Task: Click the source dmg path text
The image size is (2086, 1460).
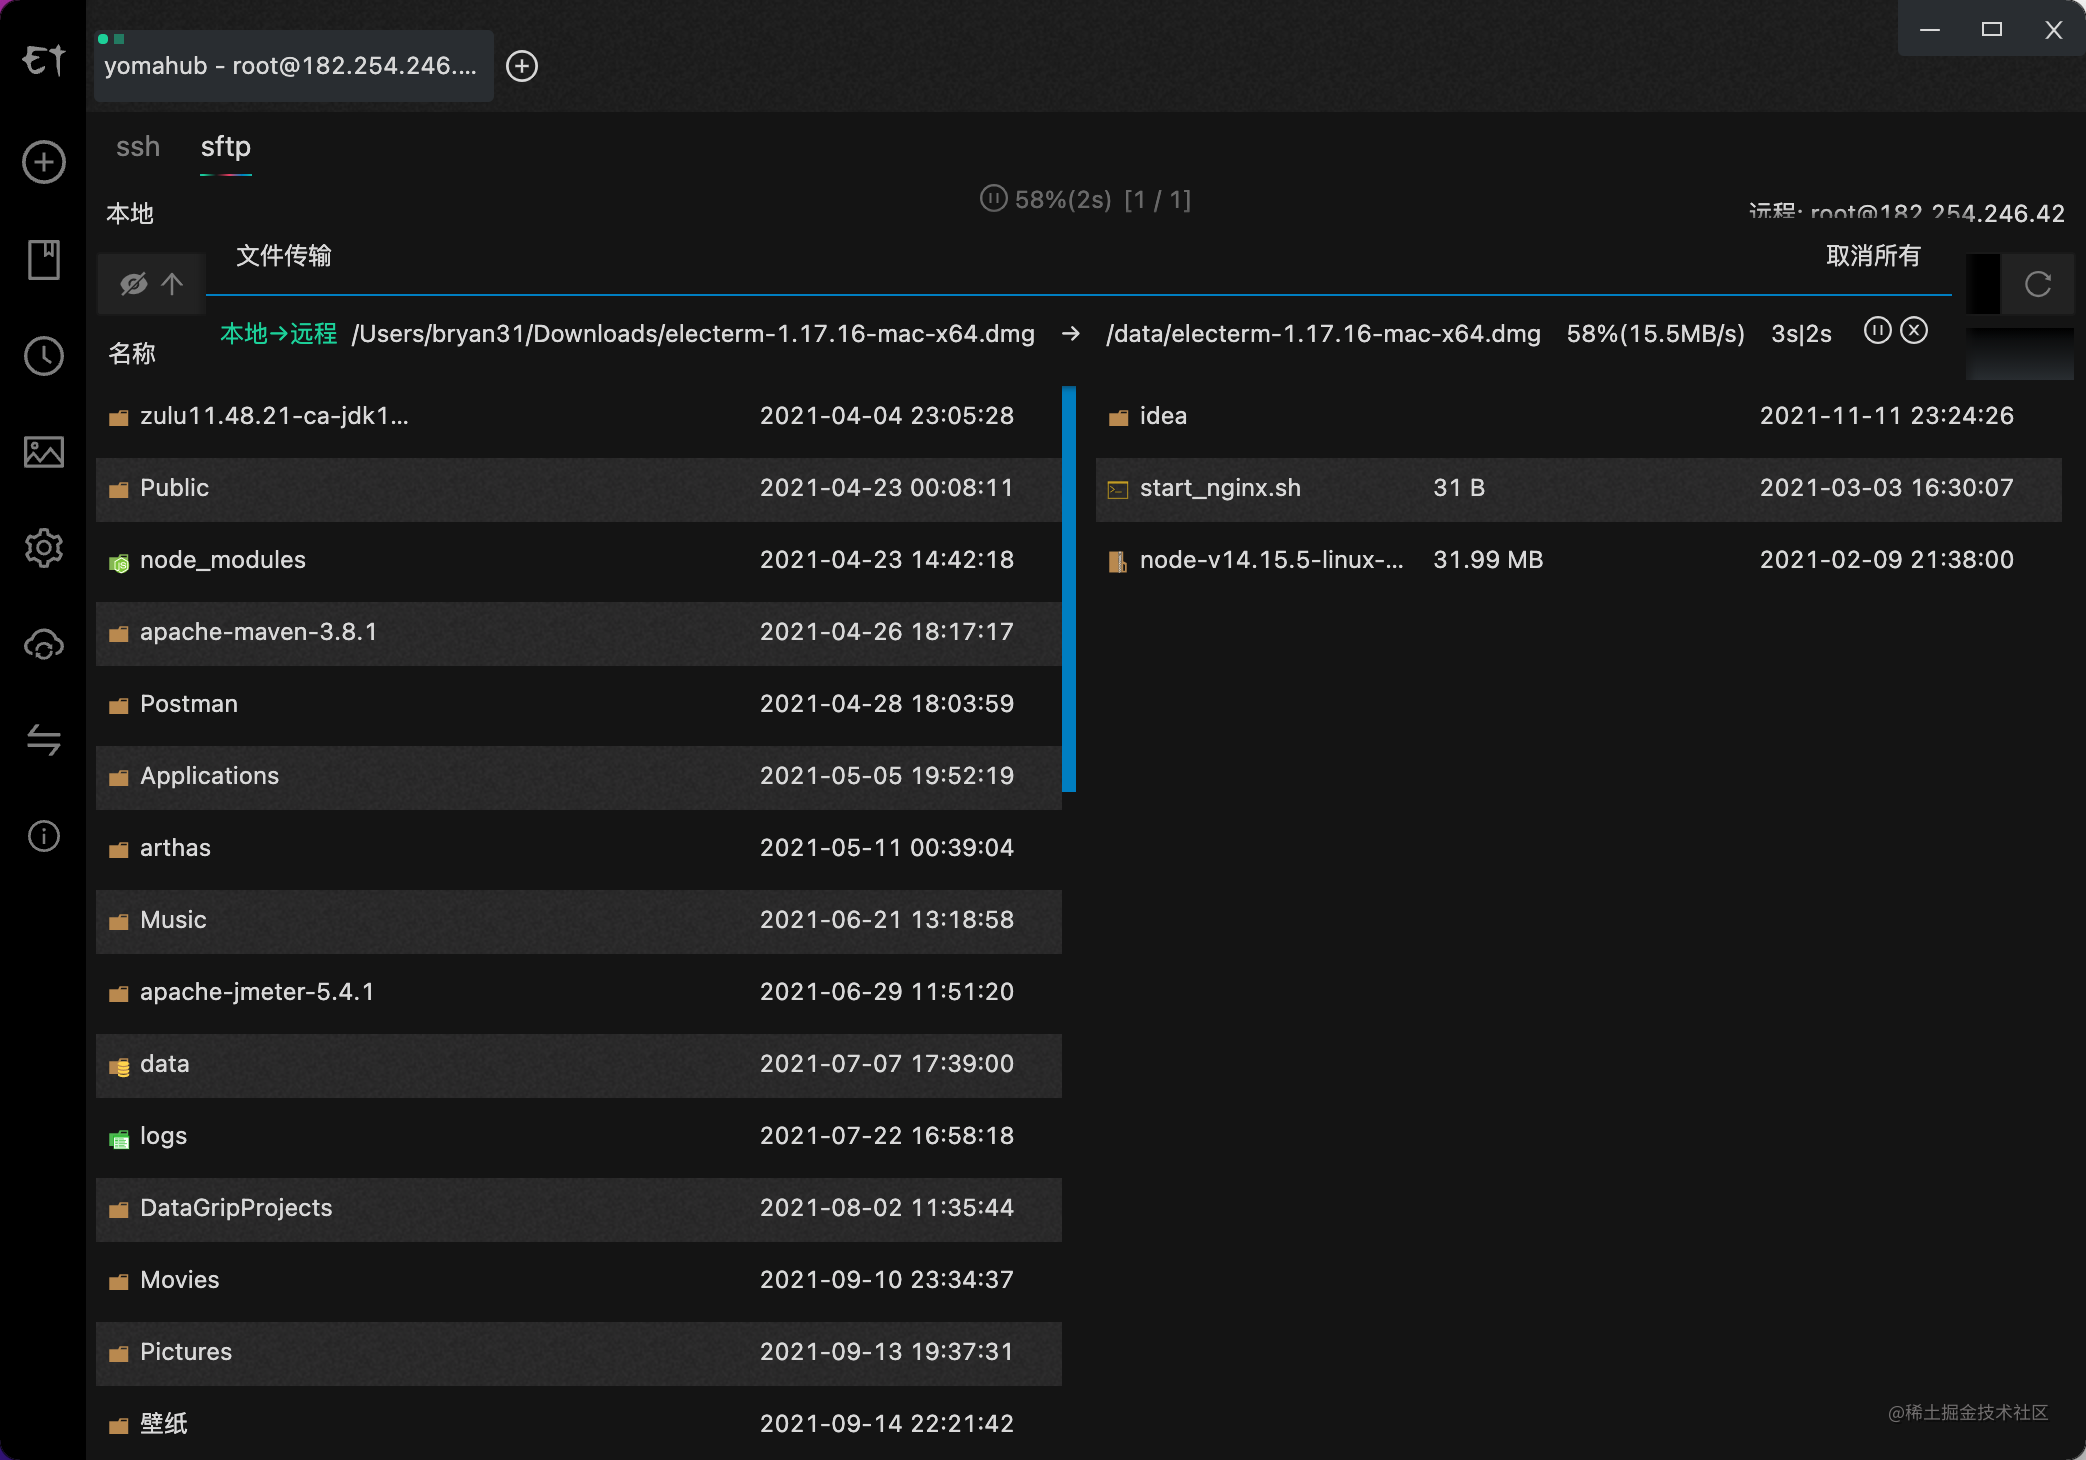Action: click(x=693, y=334)
